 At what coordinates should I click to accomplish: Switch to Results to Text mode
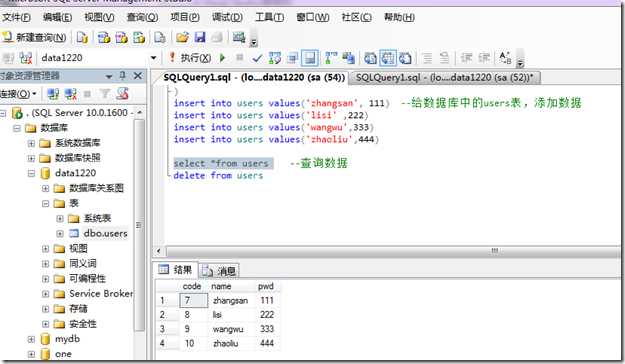coord(370,58)
